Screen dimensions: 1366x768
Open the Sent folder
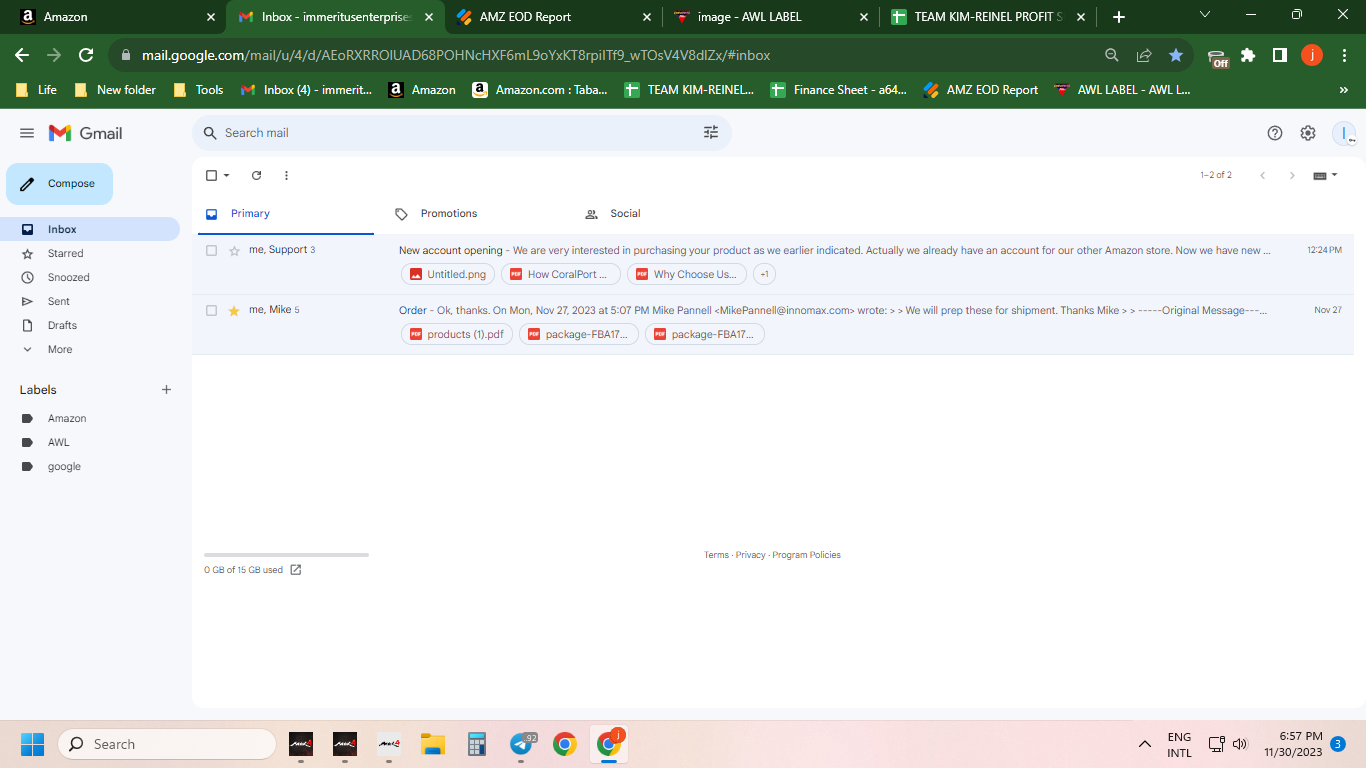(x=59, y=301)
